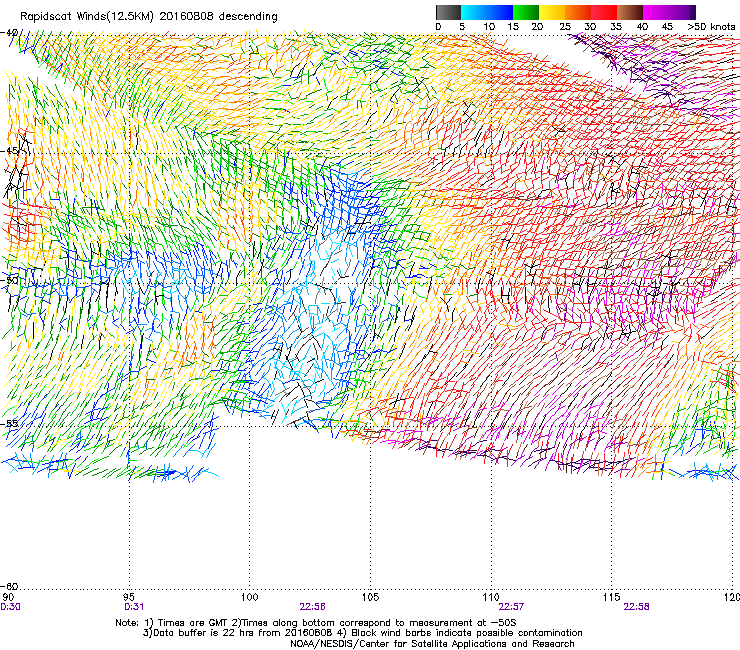The width and height of the screenshot is (740, 650).
Task: Click the '-60' latitude label
Action: click(9, 586)
